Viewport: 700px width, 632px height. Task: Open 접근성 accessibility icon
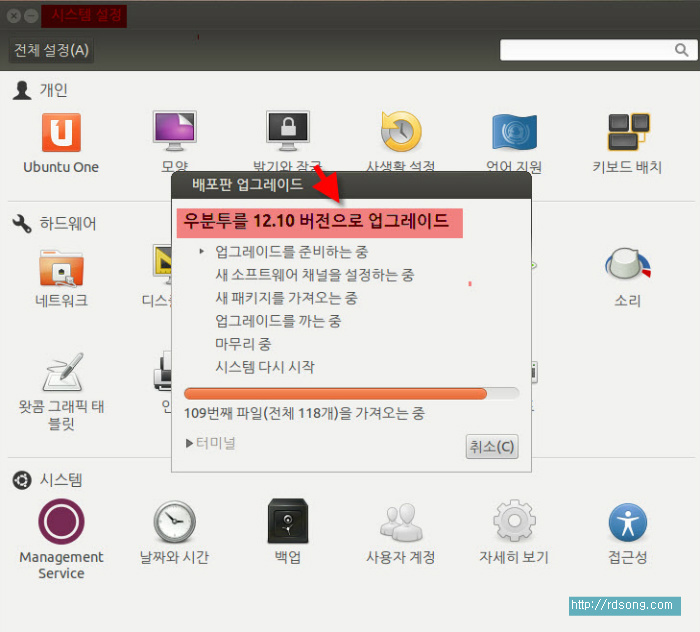628,523
